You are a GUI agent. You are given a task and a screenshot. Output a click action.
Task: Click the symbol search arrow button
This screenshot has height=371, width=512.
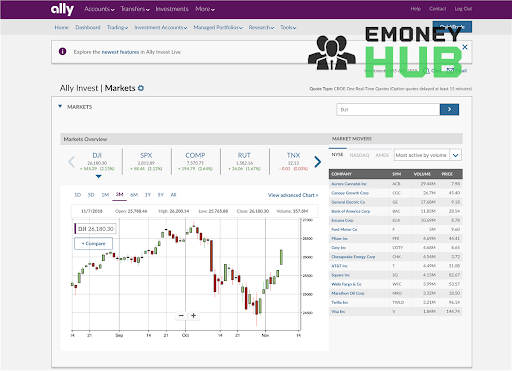coord(449,109)
